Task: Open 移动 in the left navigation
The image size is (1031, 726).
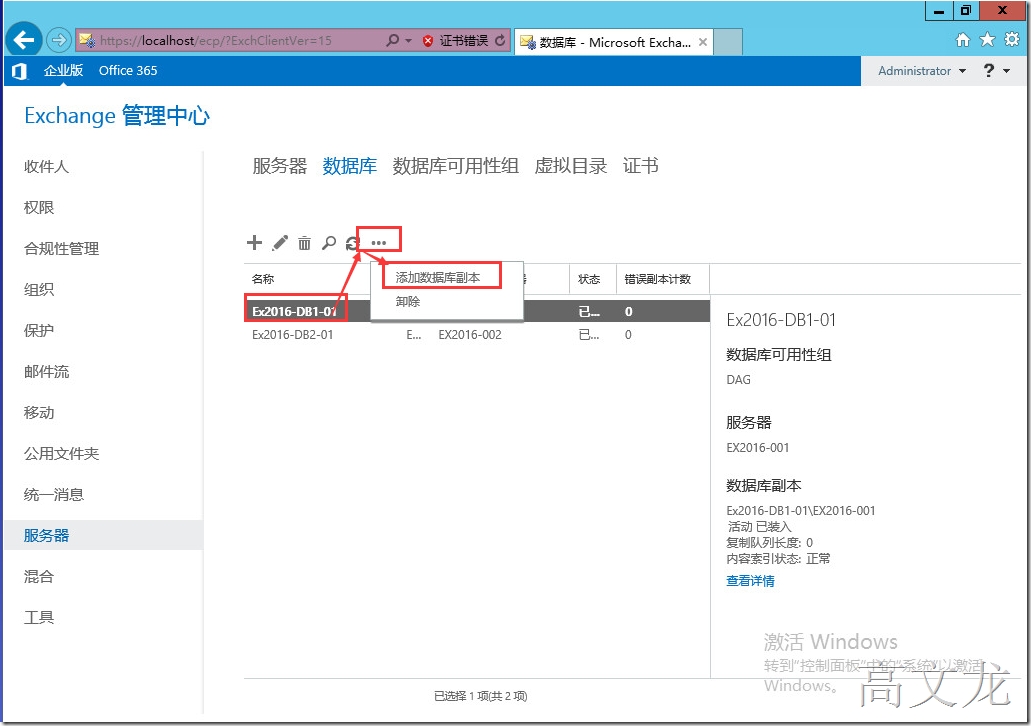Action: pyautogui.click(x=39, y=412)
